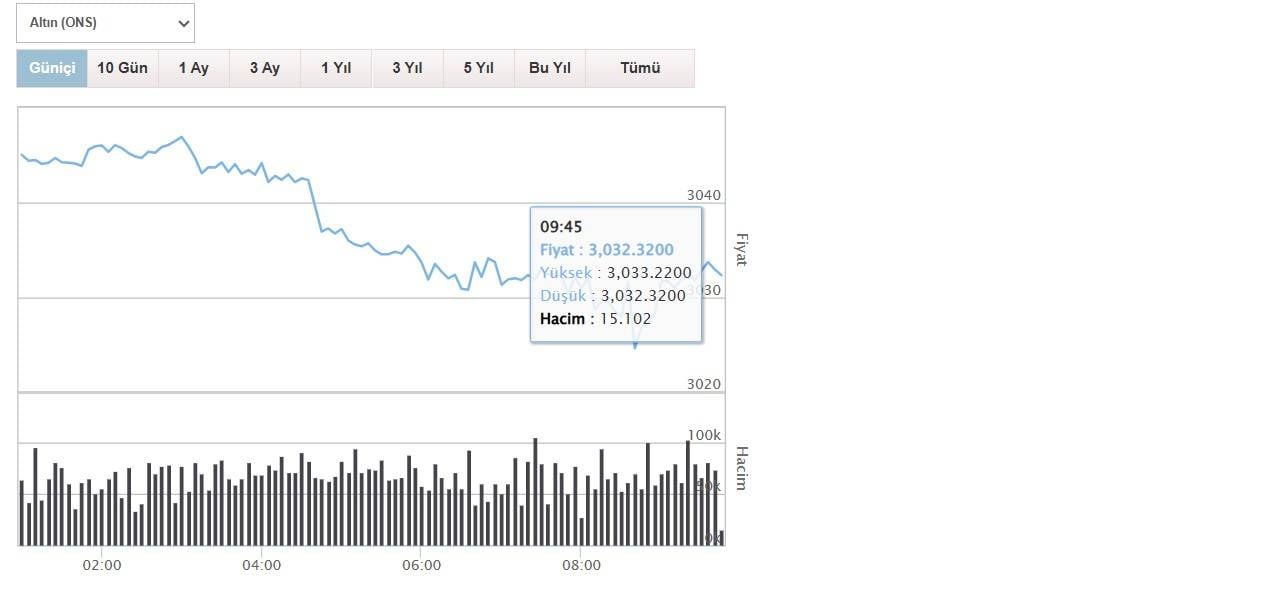Select the 1 Ay time range
The width and height of the screenshot is (1280, 597).
pyautogui.click(x=193, y=68)
